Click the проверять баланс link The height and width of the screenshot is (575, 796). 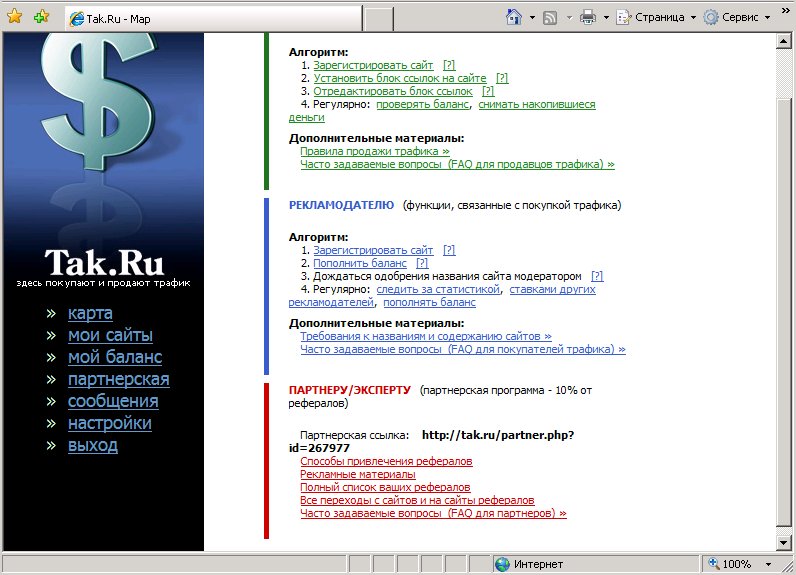tap(422, 105)
